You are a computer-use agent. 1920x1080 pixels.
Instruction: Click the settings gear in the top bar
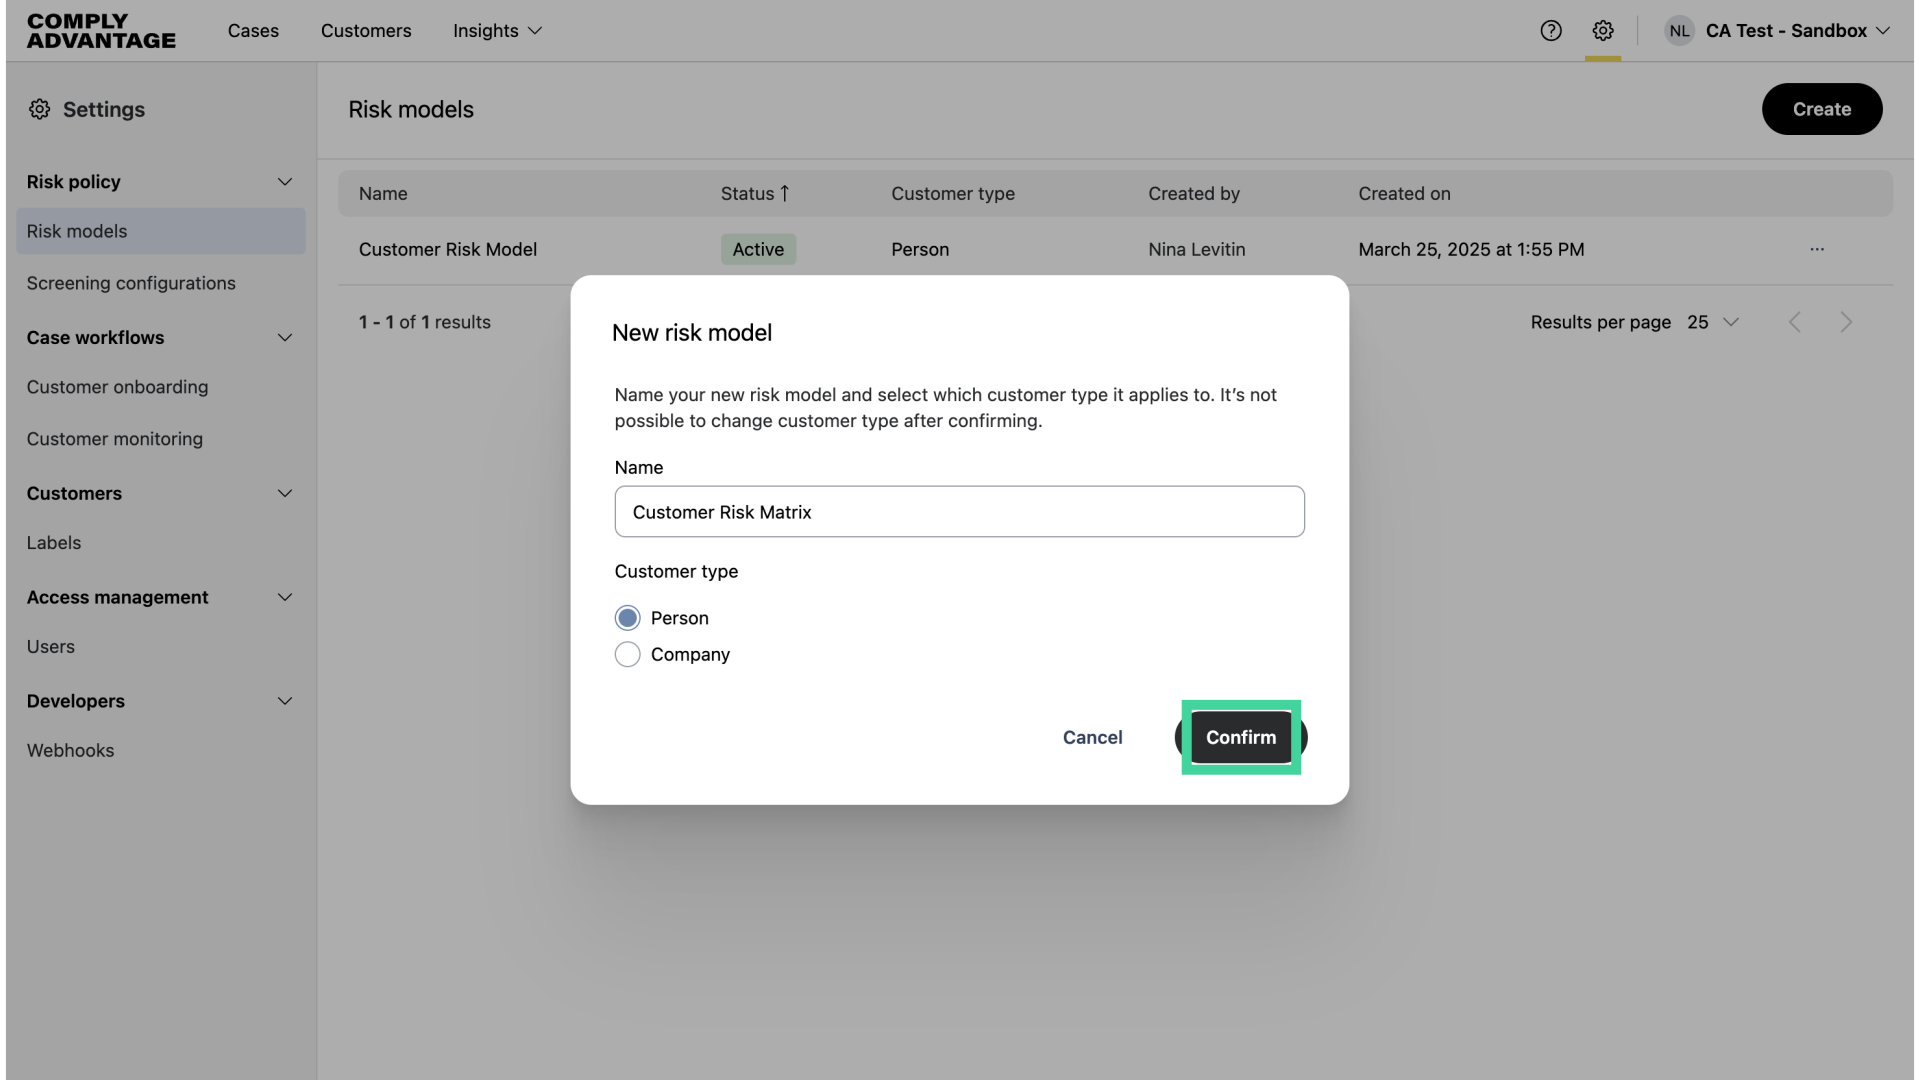[x=1603, y=30]
